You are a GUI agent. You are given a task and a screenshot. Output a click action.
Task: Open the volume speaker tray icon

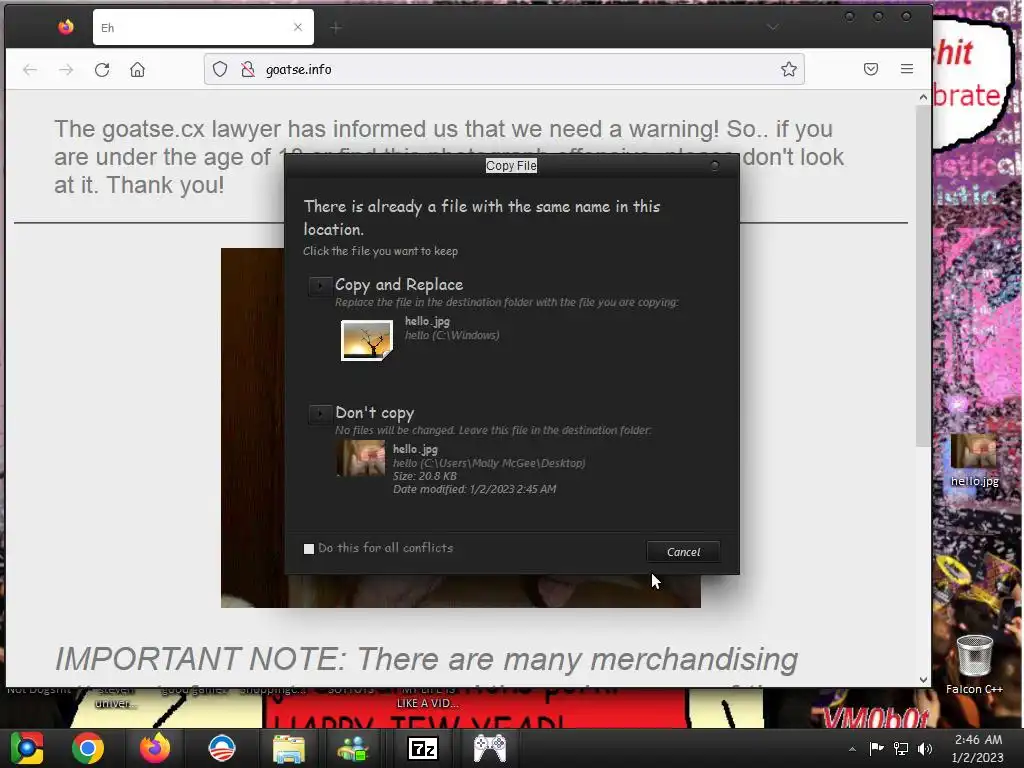(x=925, y=748)
